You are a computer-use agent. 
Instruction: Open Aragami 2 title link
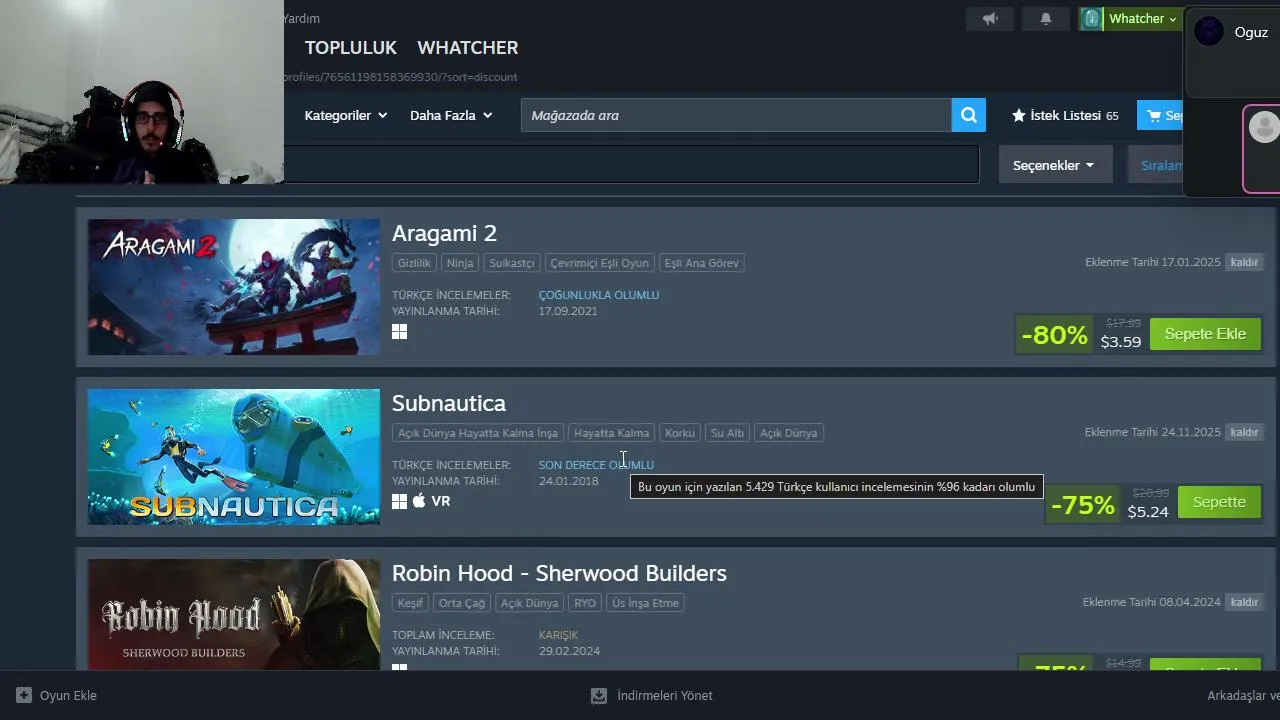click(444, 233)
